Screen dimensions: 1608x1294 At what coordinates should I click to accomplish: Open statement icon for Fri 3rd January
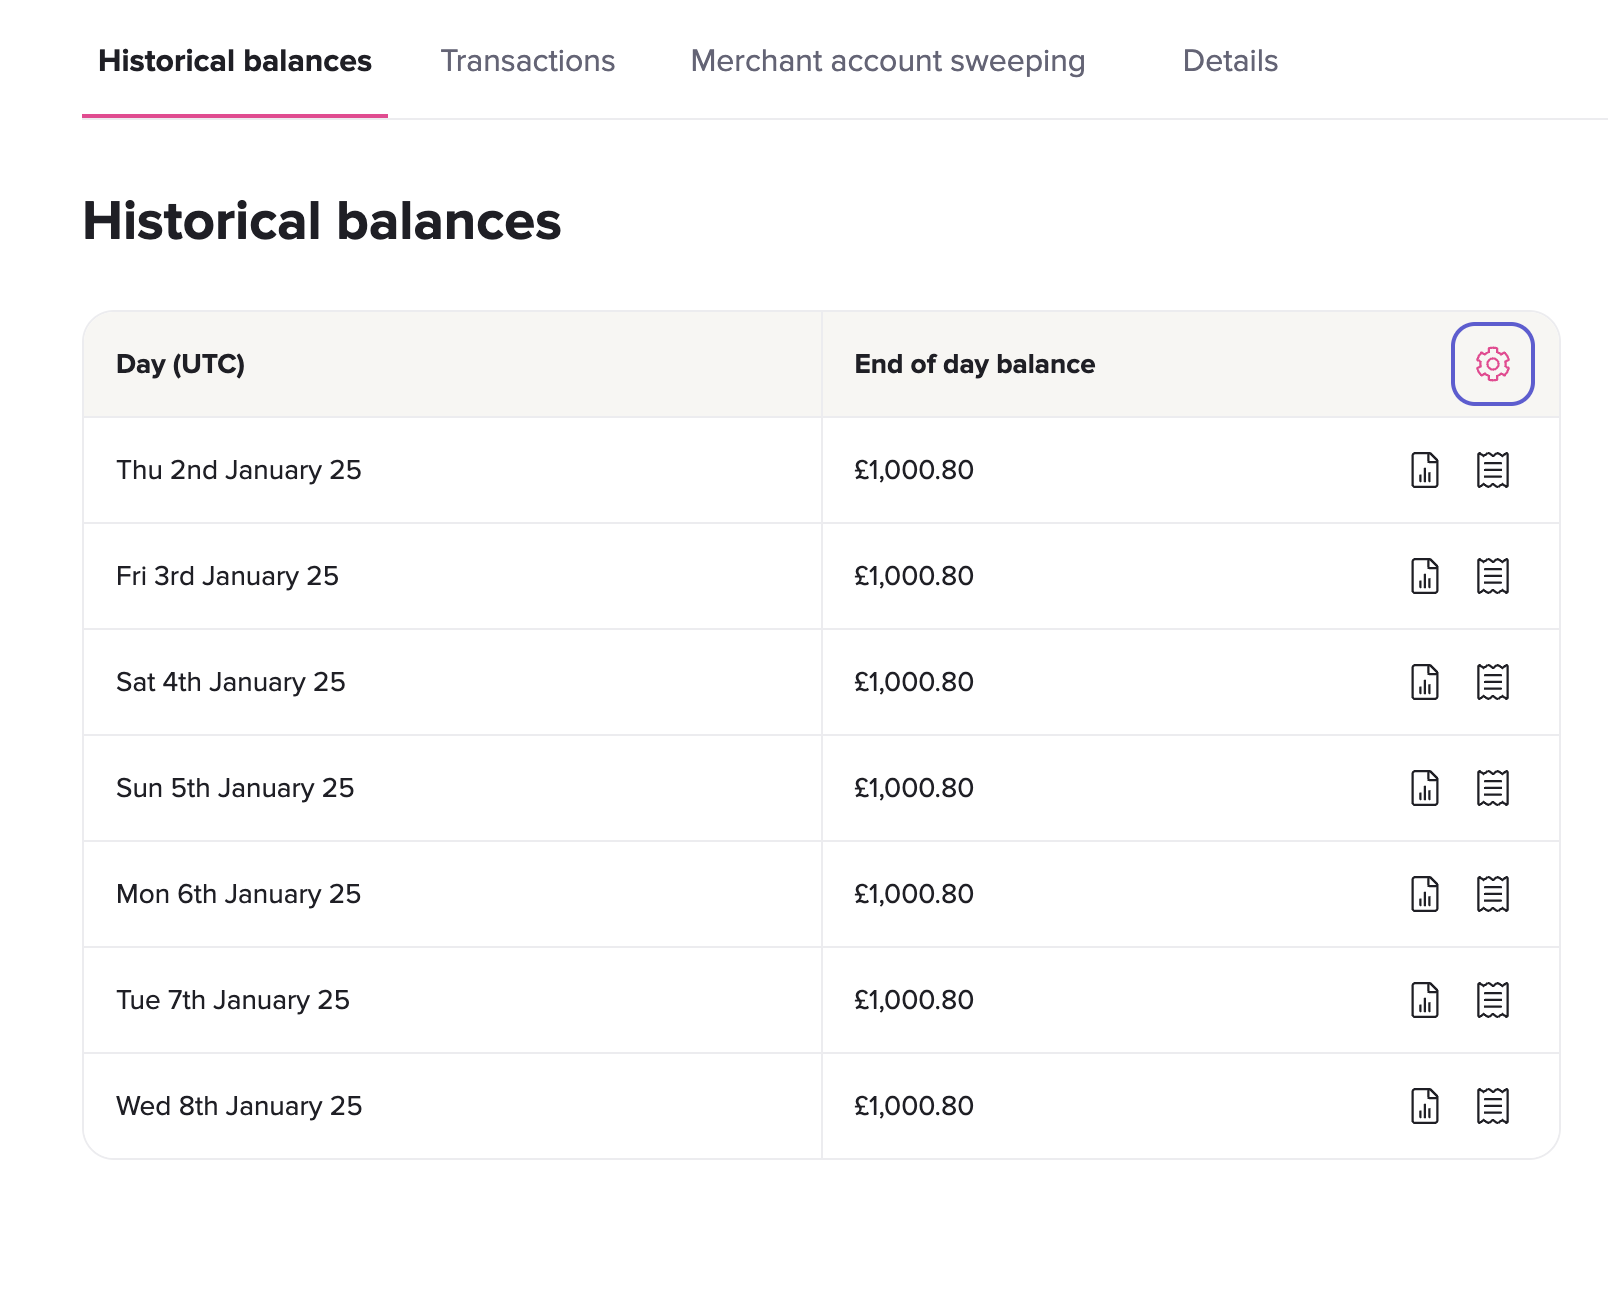1492,576
